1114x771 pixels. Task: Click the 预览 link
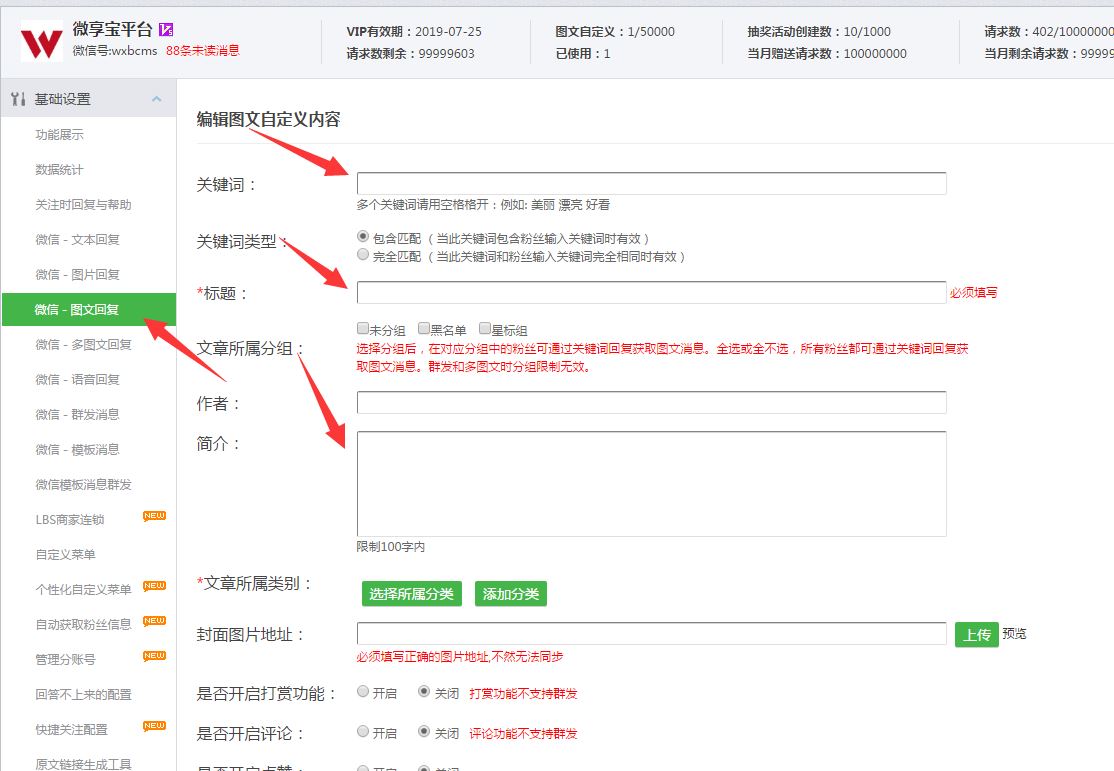[x=1015, y=633]
